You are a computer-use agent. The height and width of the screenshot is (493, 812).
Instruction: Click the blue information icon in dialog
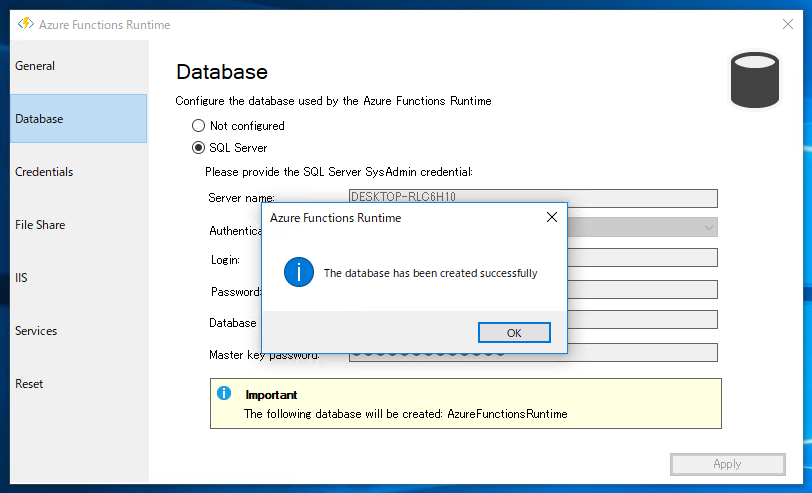(299, 272)
